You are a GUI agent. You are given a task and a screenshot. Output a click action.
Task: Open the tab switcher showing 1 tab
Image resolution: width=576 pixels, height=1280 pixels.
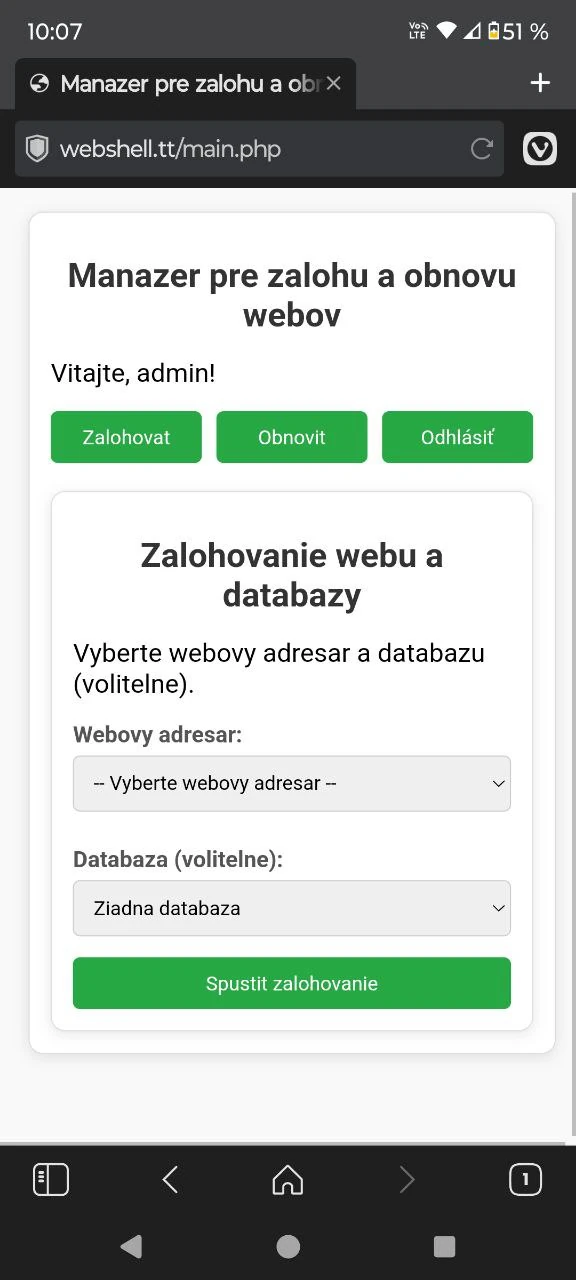point(525,1180)
